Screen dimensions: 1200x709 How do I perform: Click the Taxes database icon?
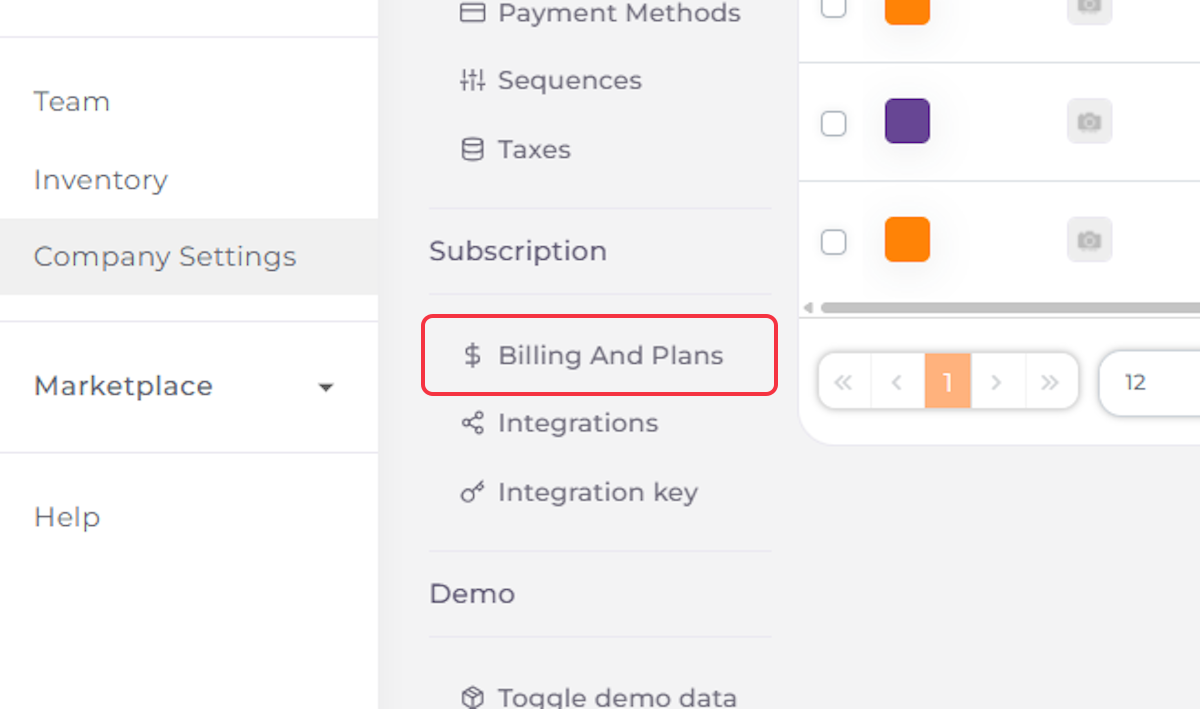(x=472, y=149)
